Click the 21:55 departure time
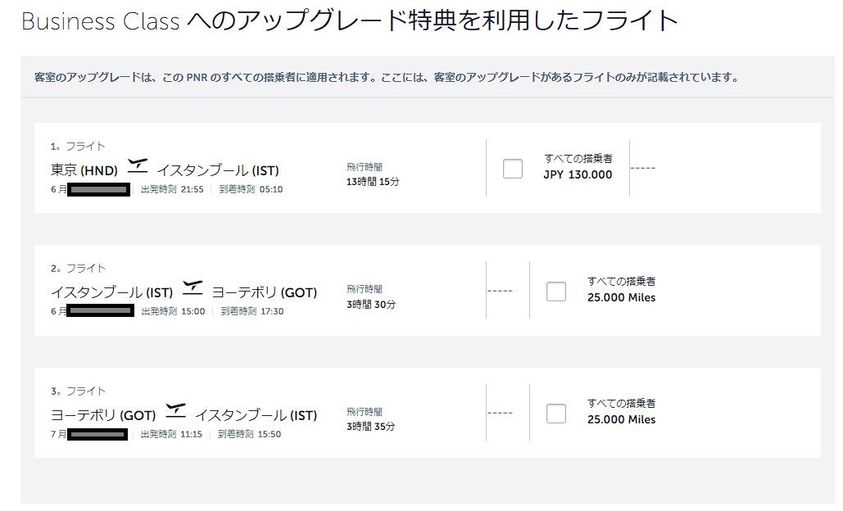Image resolution: width=843 pixels, height=511 pixels. [x=192, y=189]
